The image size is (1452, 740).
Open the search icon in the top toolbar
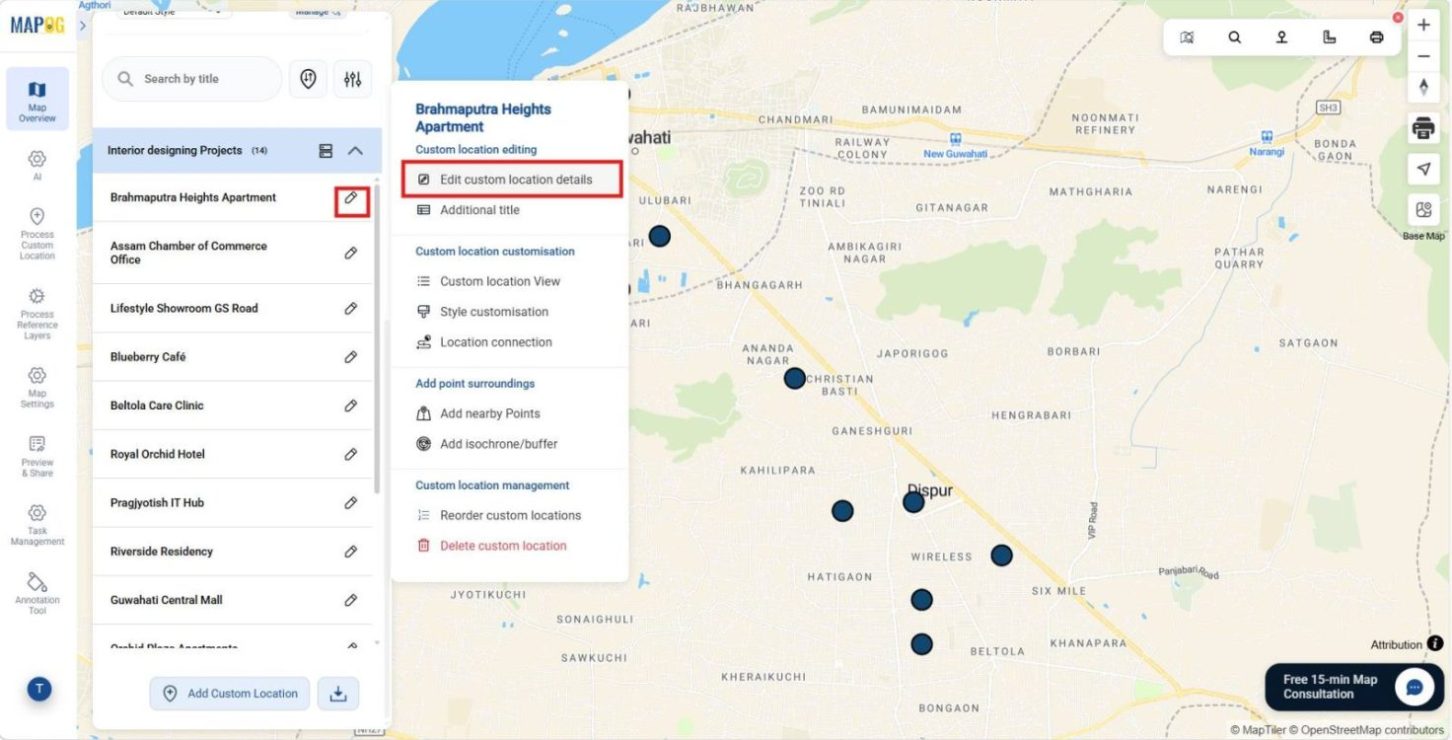(1234, 36)
